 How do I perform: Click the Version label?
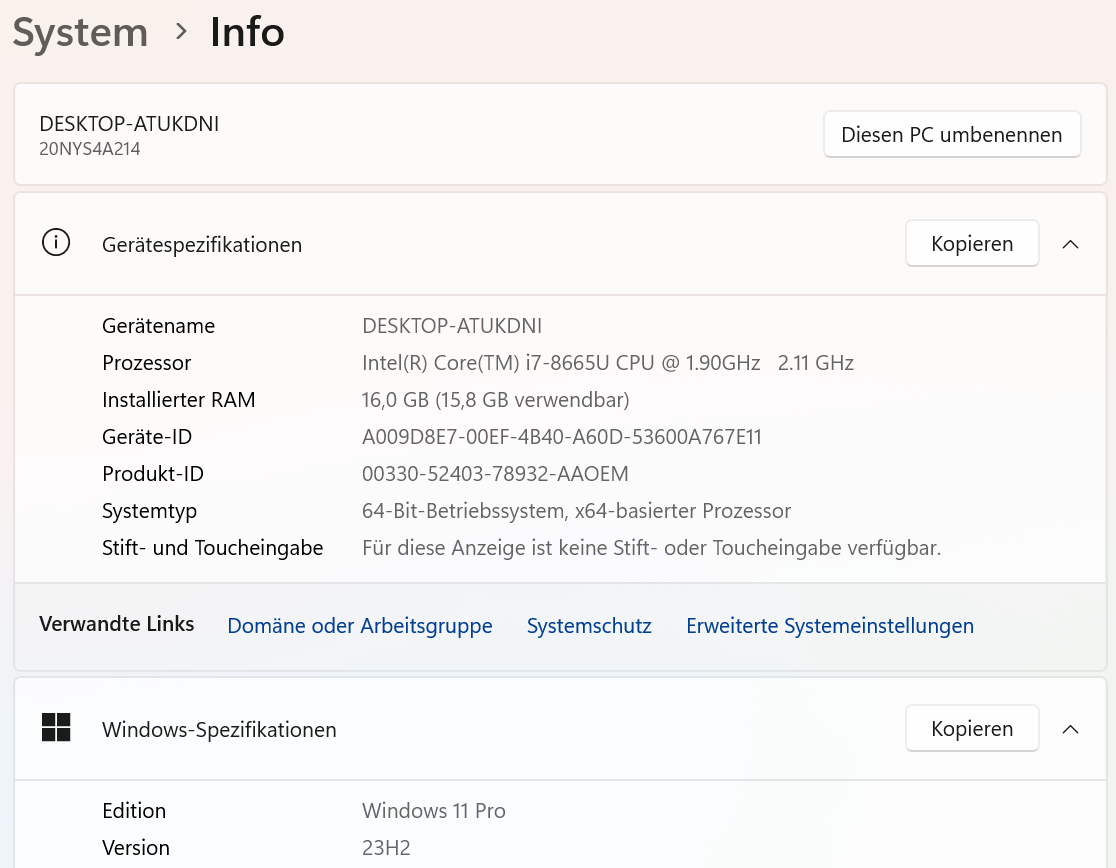(x=136, y=848)
